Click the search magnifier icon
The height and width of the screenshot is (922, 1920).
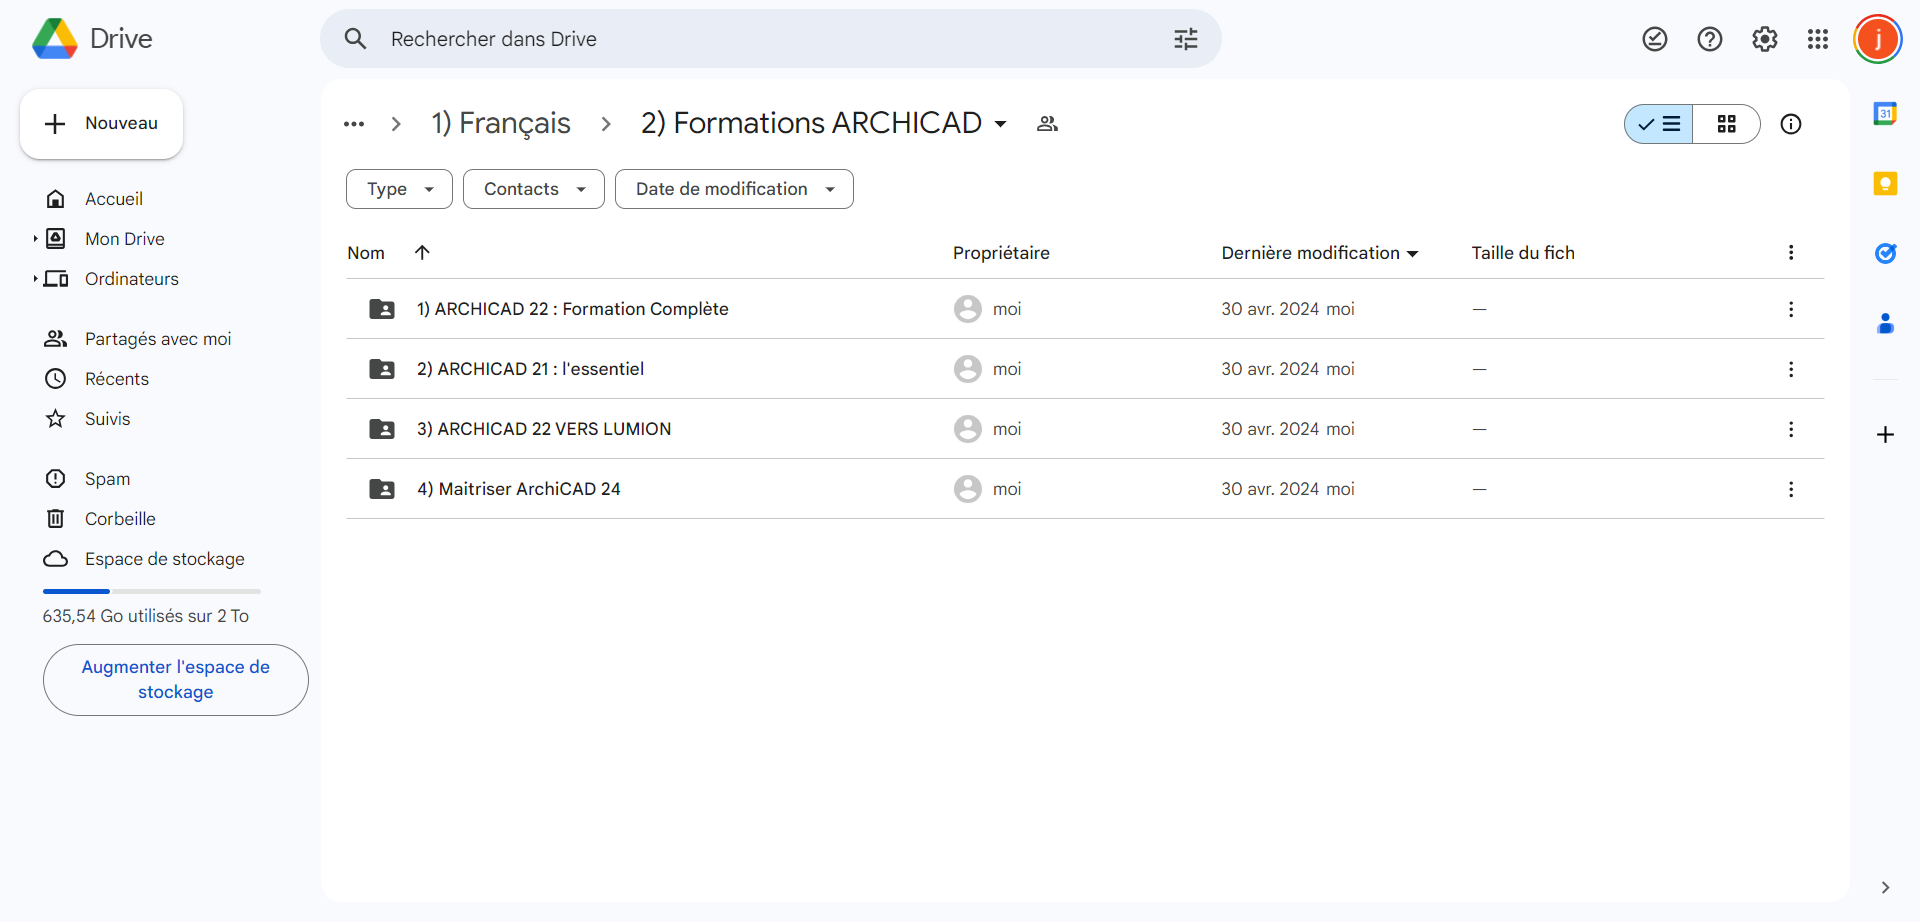(355, 39)
